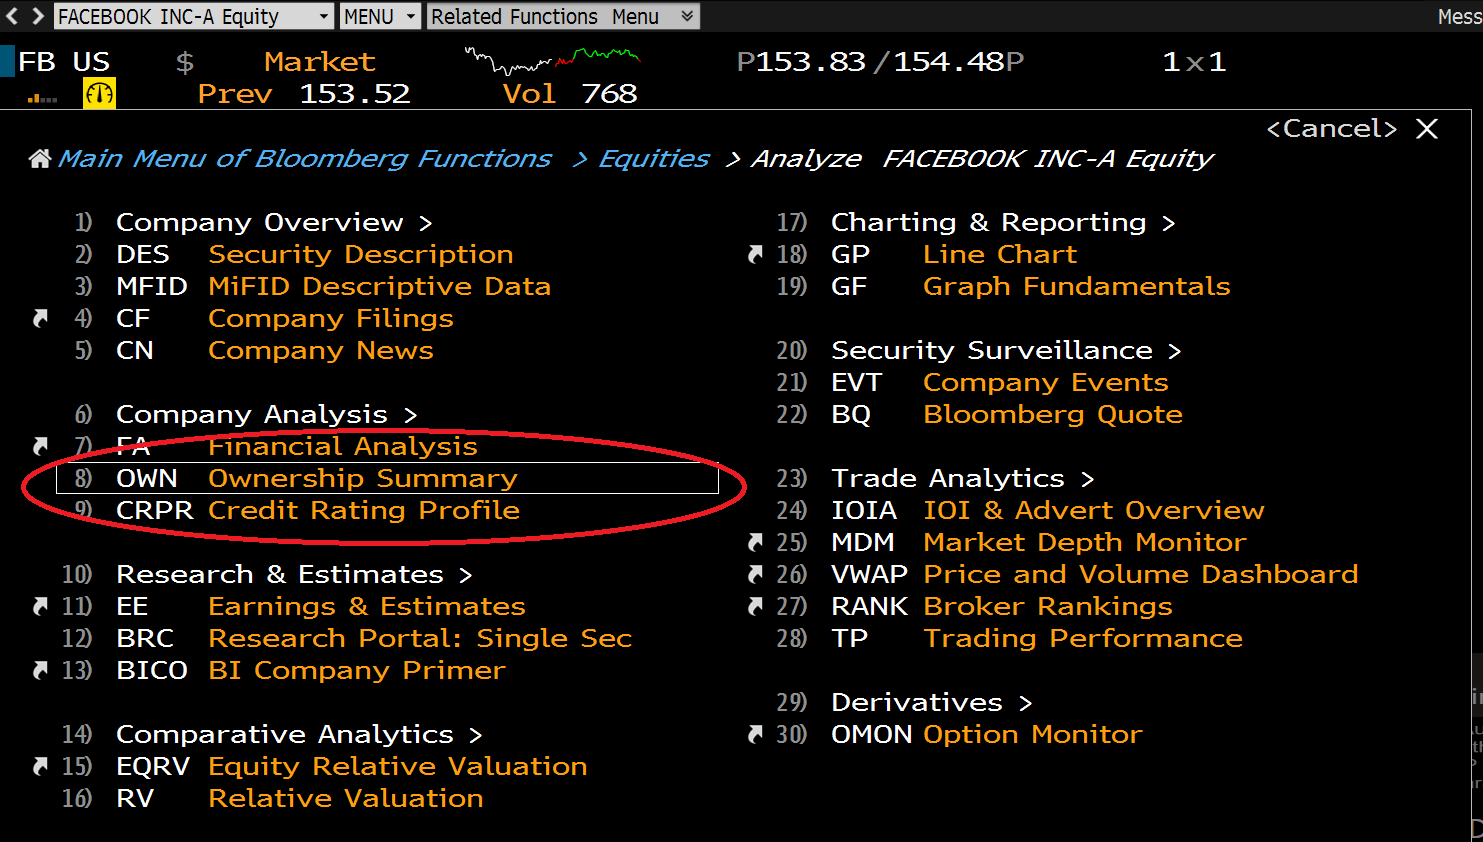Screen dimensions: 1483x842
Task: Click the back navigation arrow
Action: click(x=12, y=16)
